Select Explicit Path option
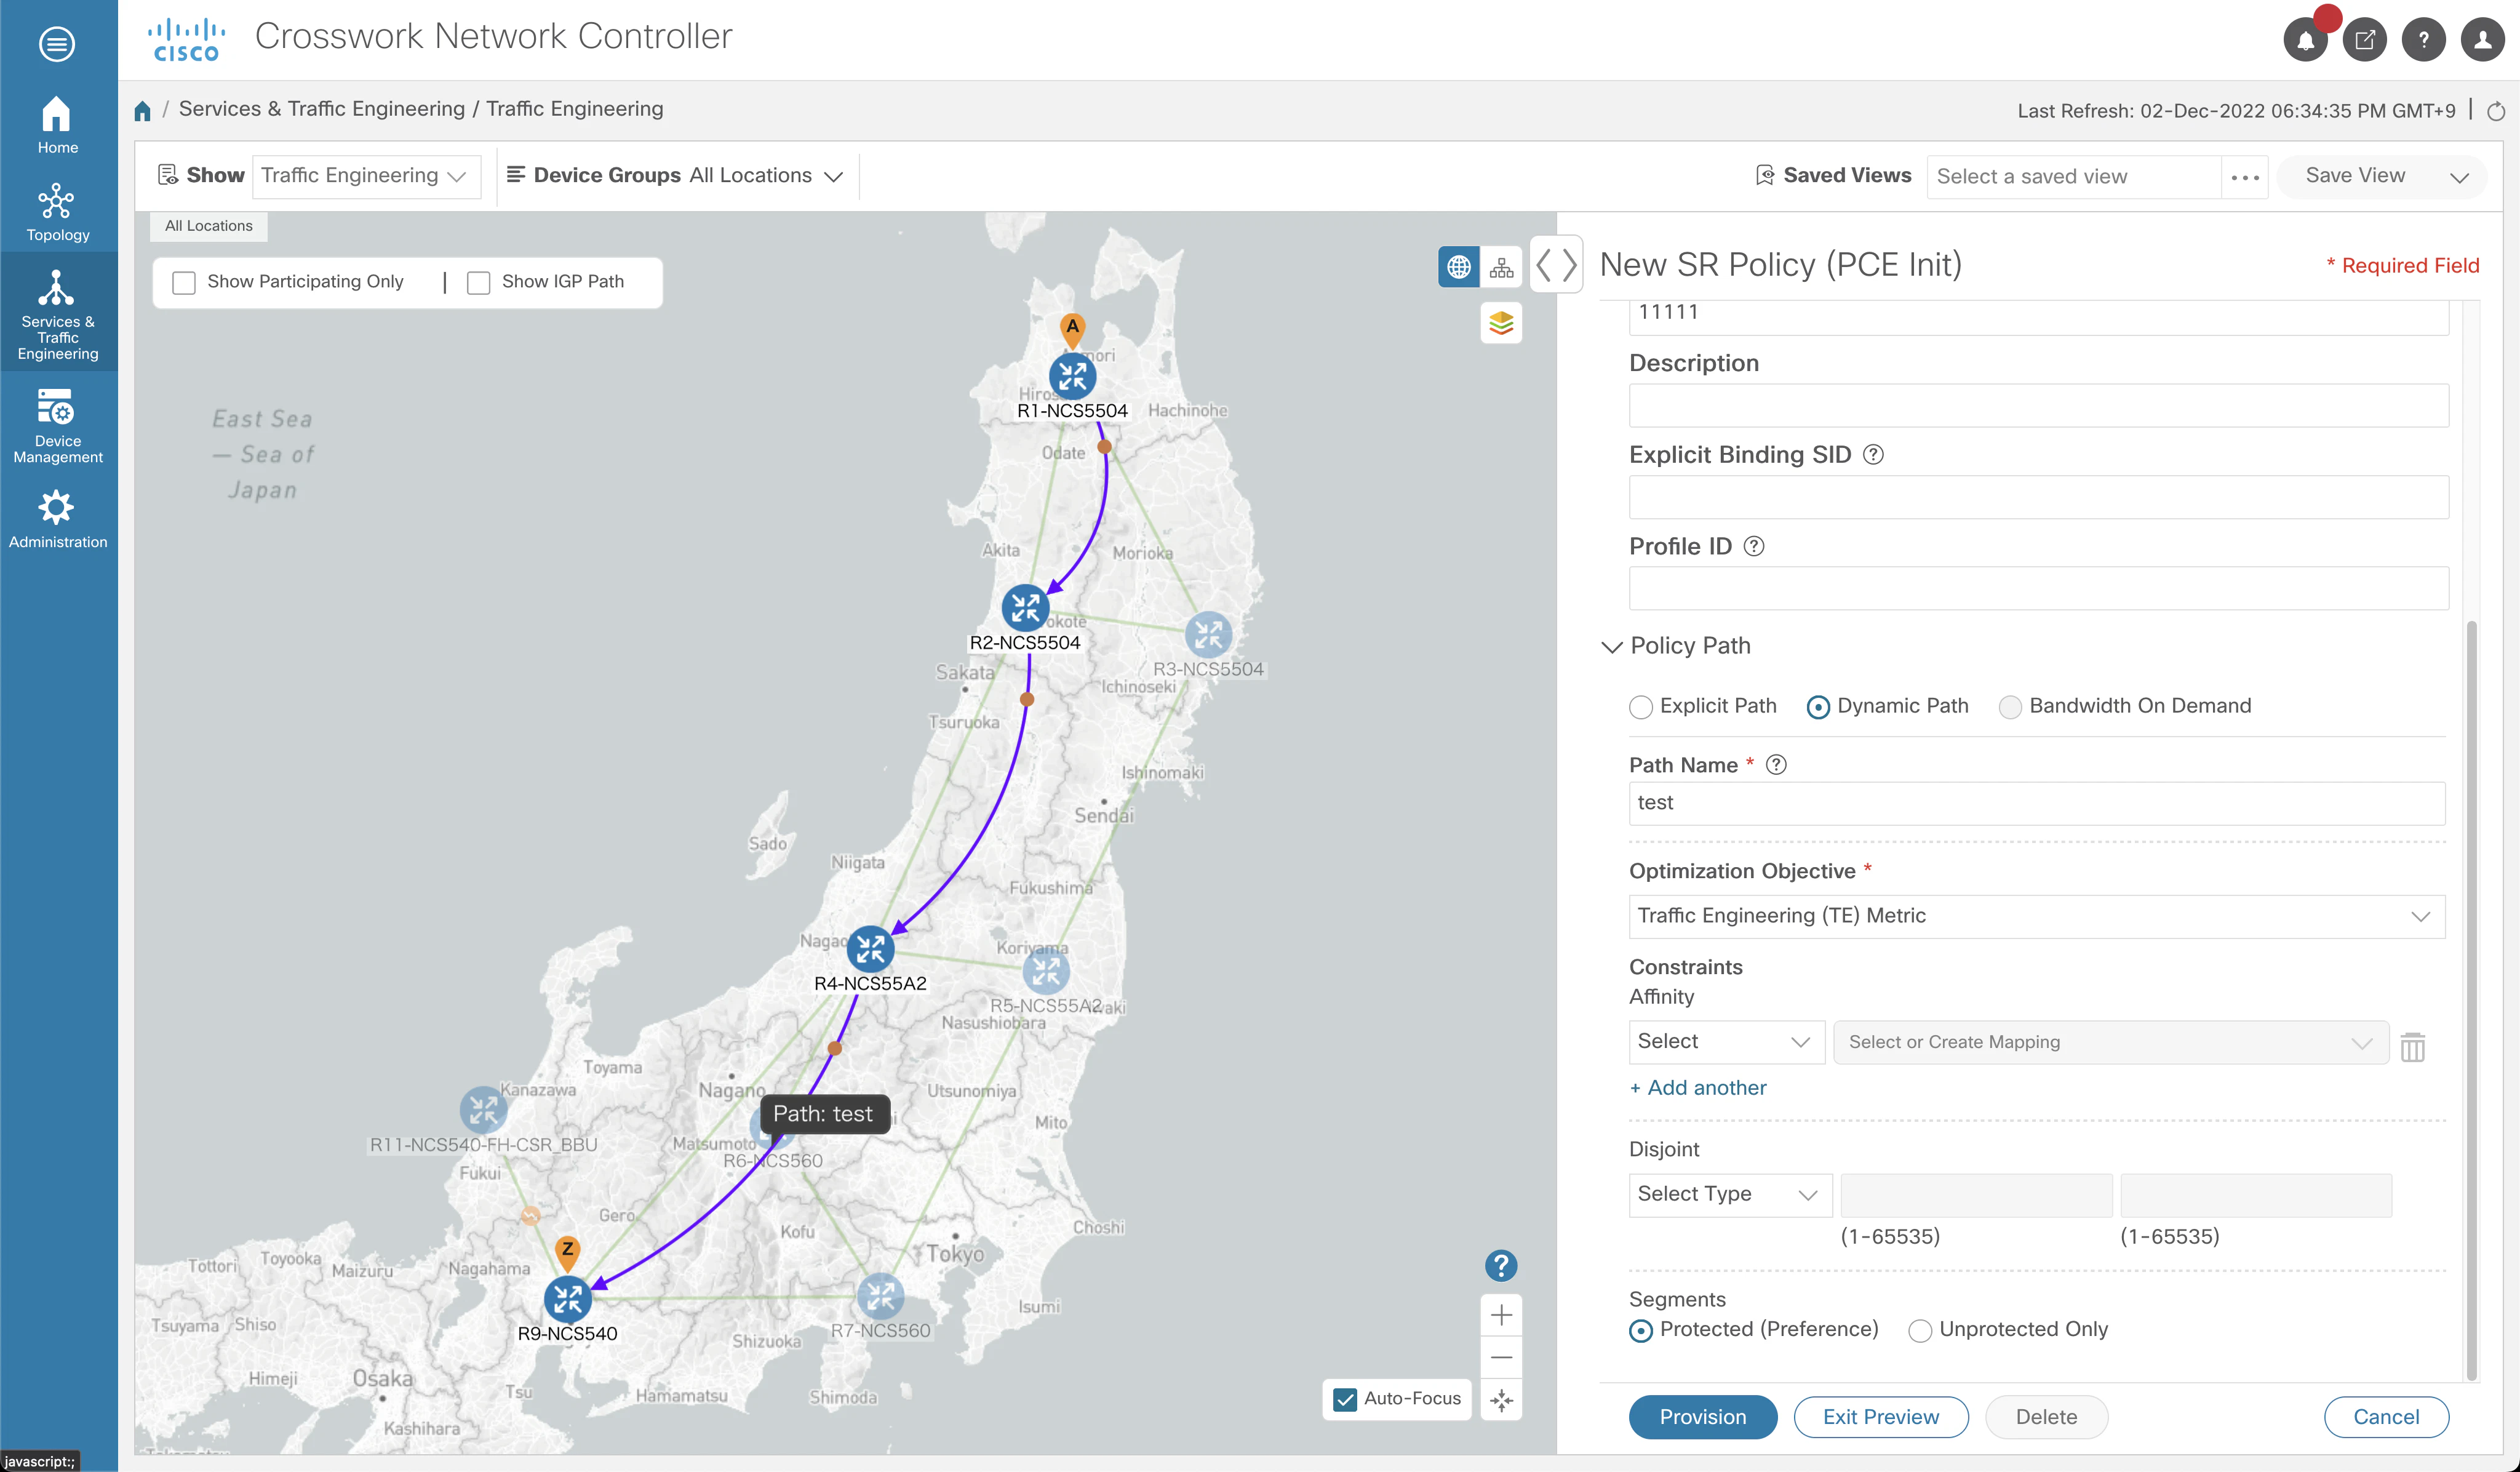Viewport: 2520px width, 1472px height. [x=1640, y=707]
